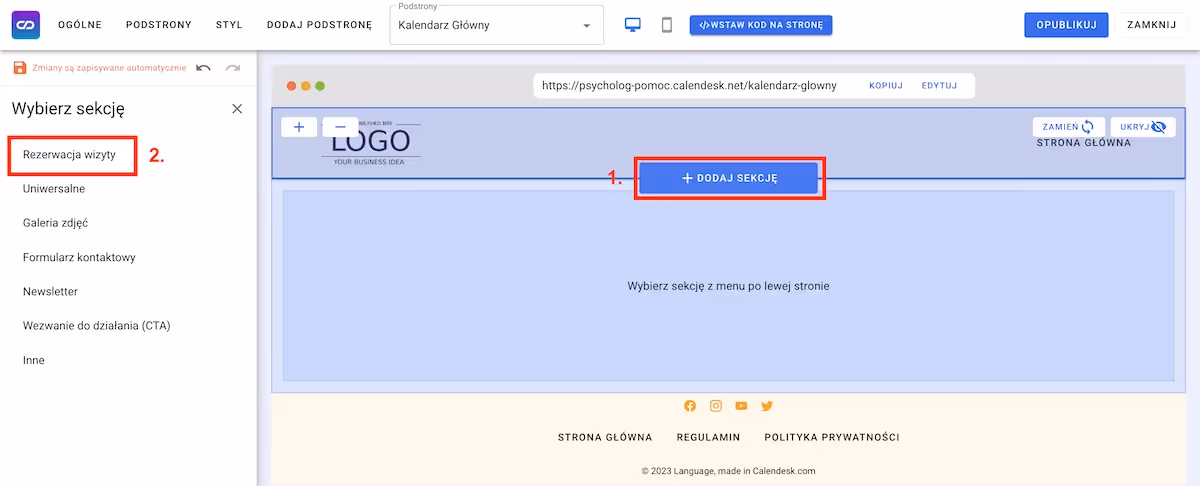Hide the header section with Ukryj
This screenshot has height=486, width=1200.
[1142, 127]
